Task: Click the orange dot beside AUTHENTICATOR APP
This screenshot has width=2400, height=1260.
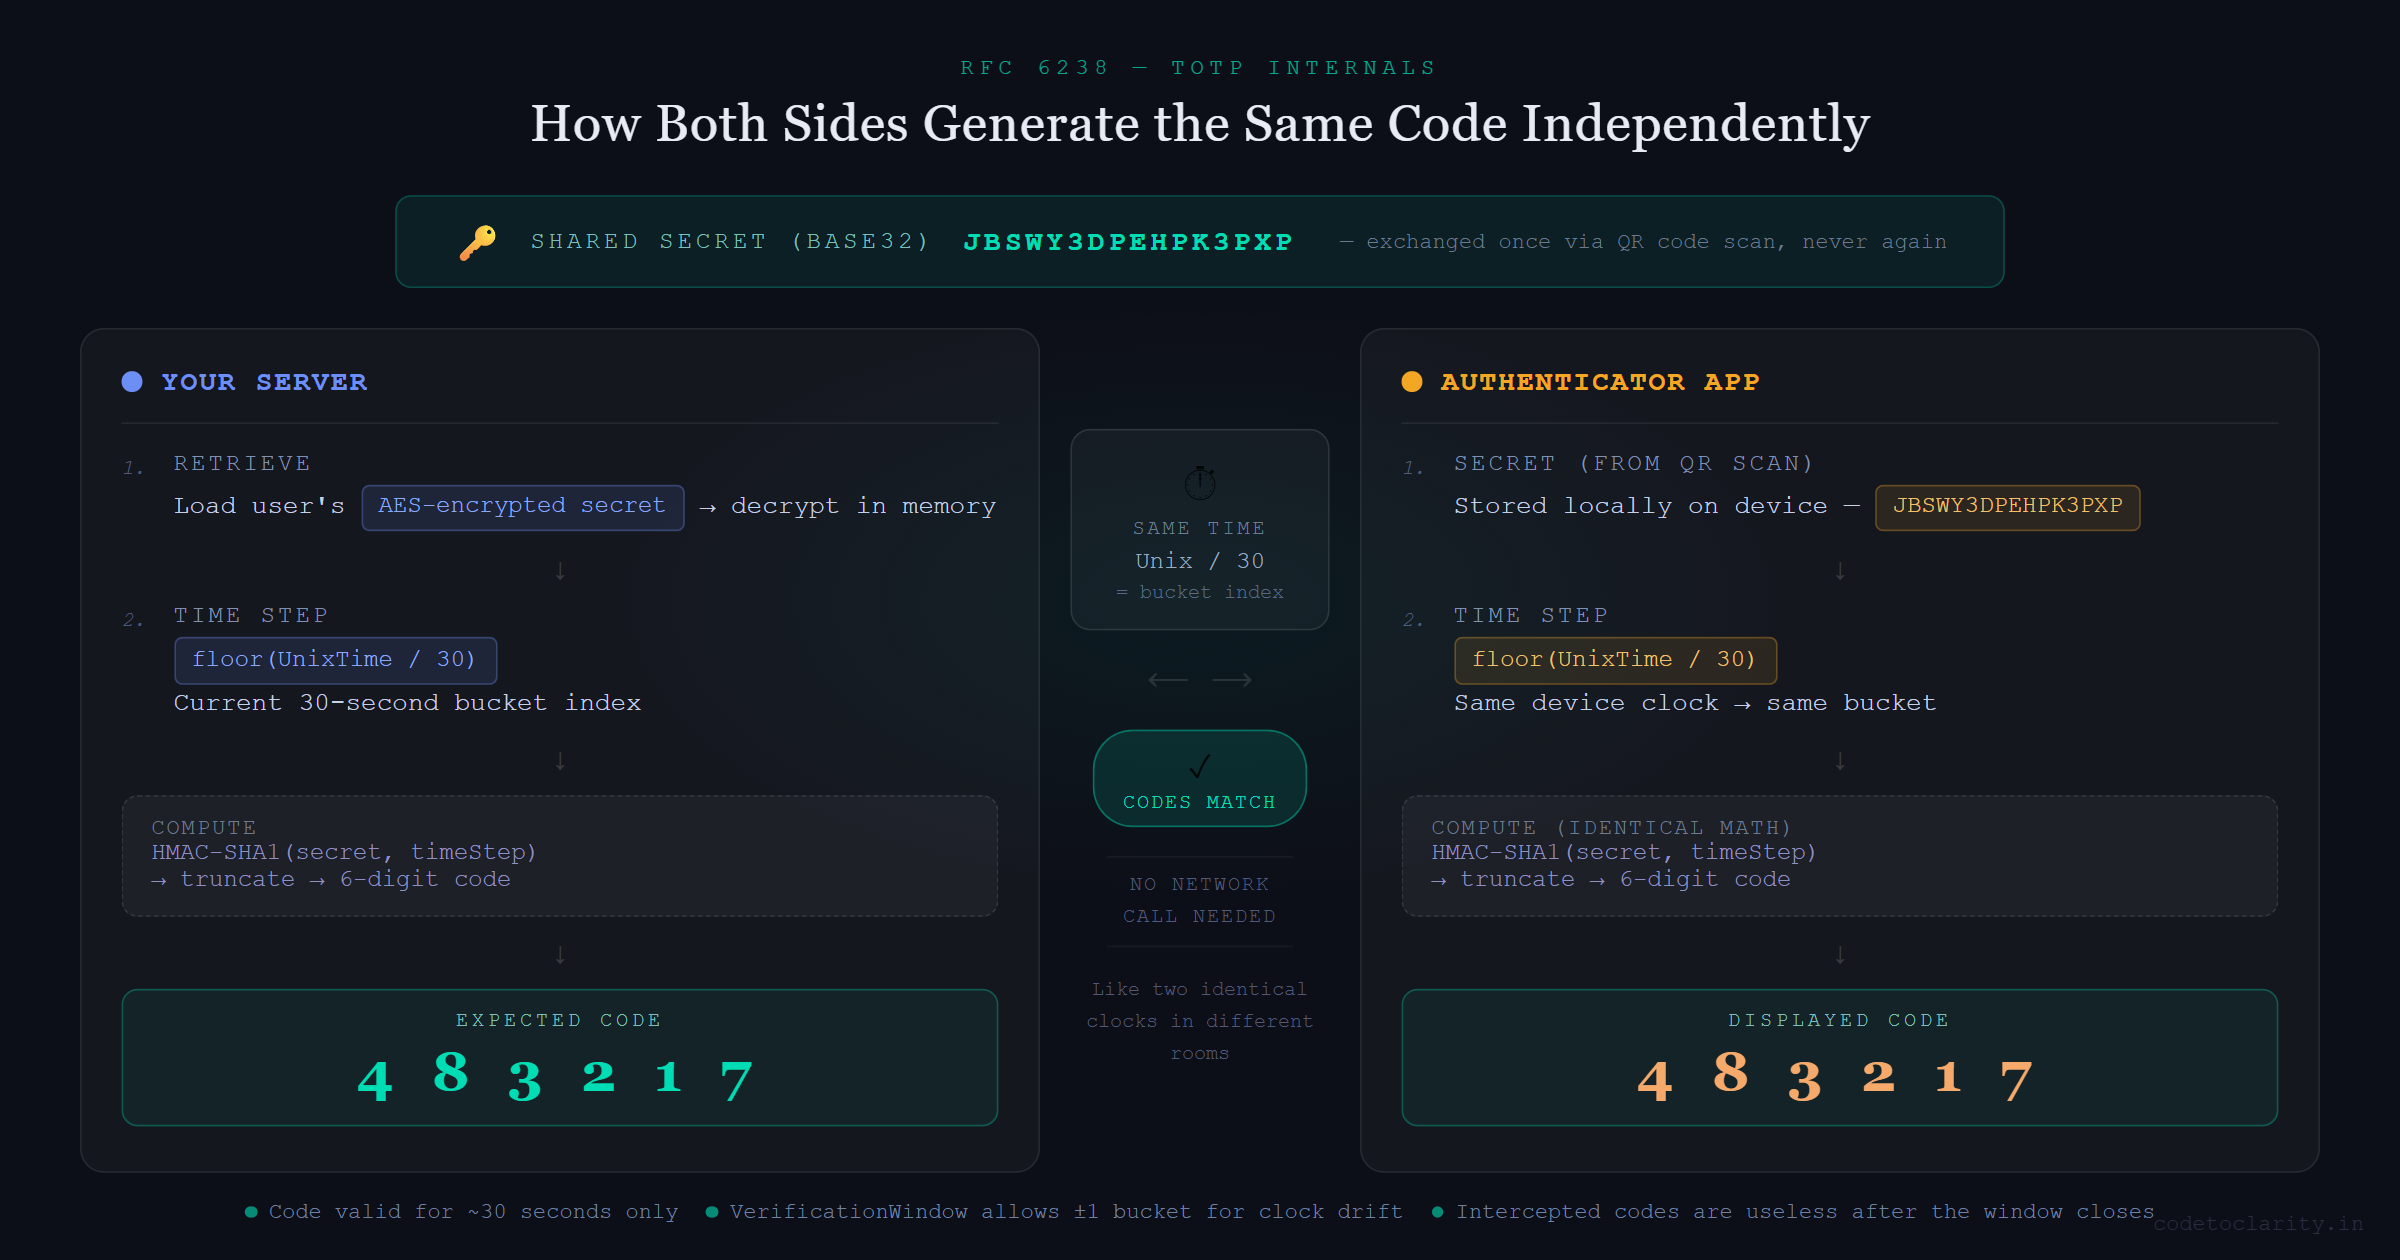Action: pos(1411,381)
